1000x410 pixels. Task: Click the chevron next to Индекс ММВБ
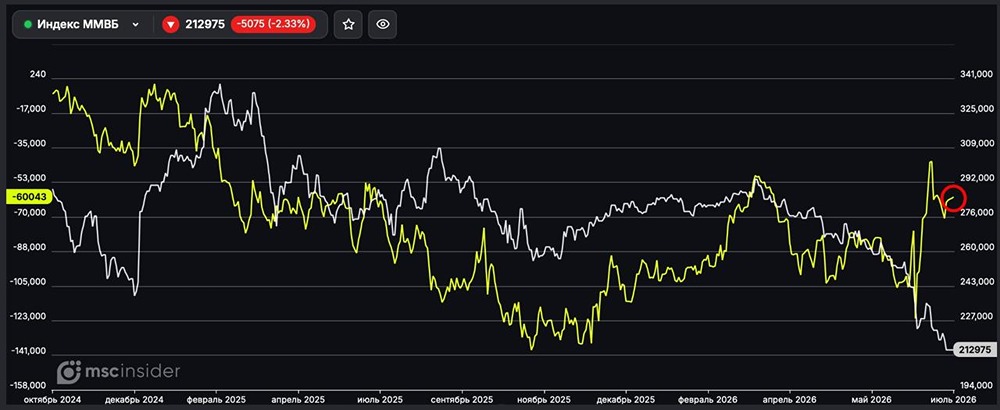pyautogui.click(x=135, y=25)
